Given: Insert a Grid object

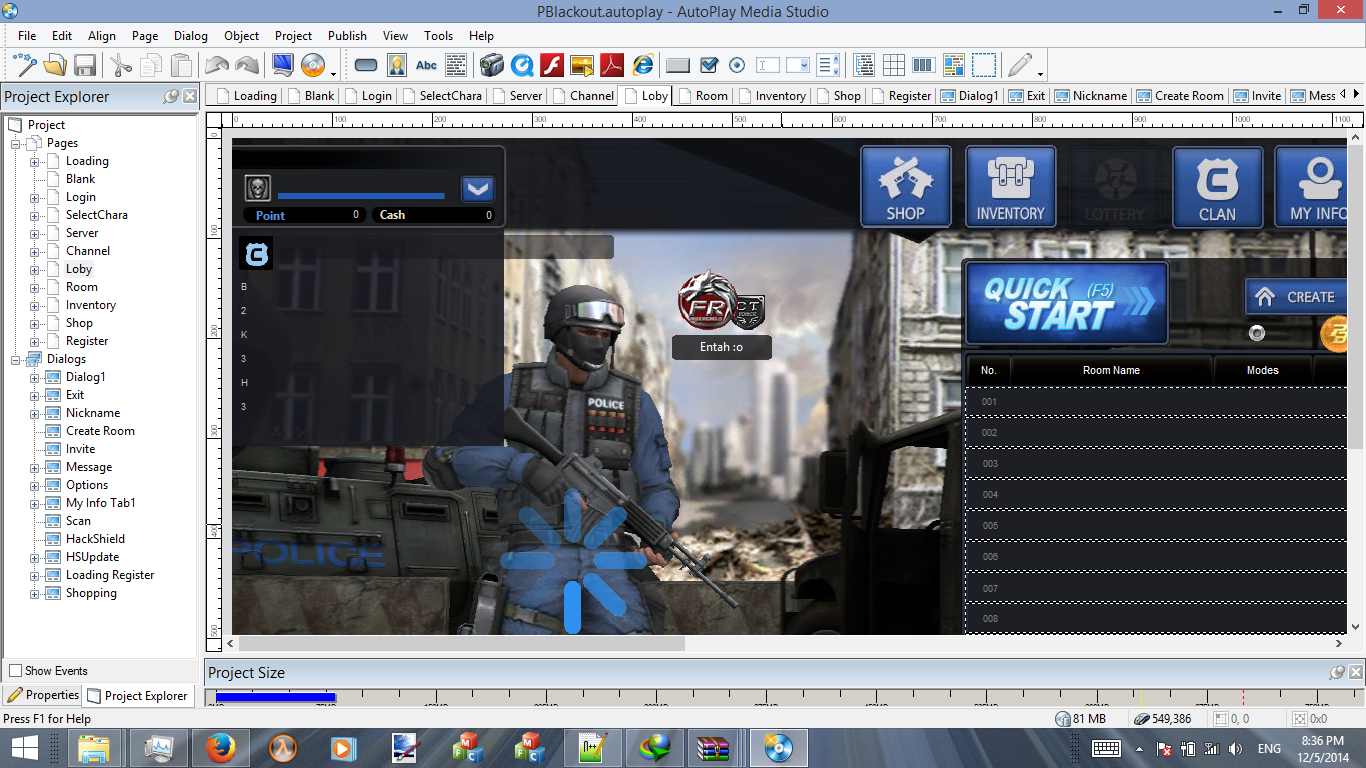Looking at the screenshot, I should (x=894, y=66).
